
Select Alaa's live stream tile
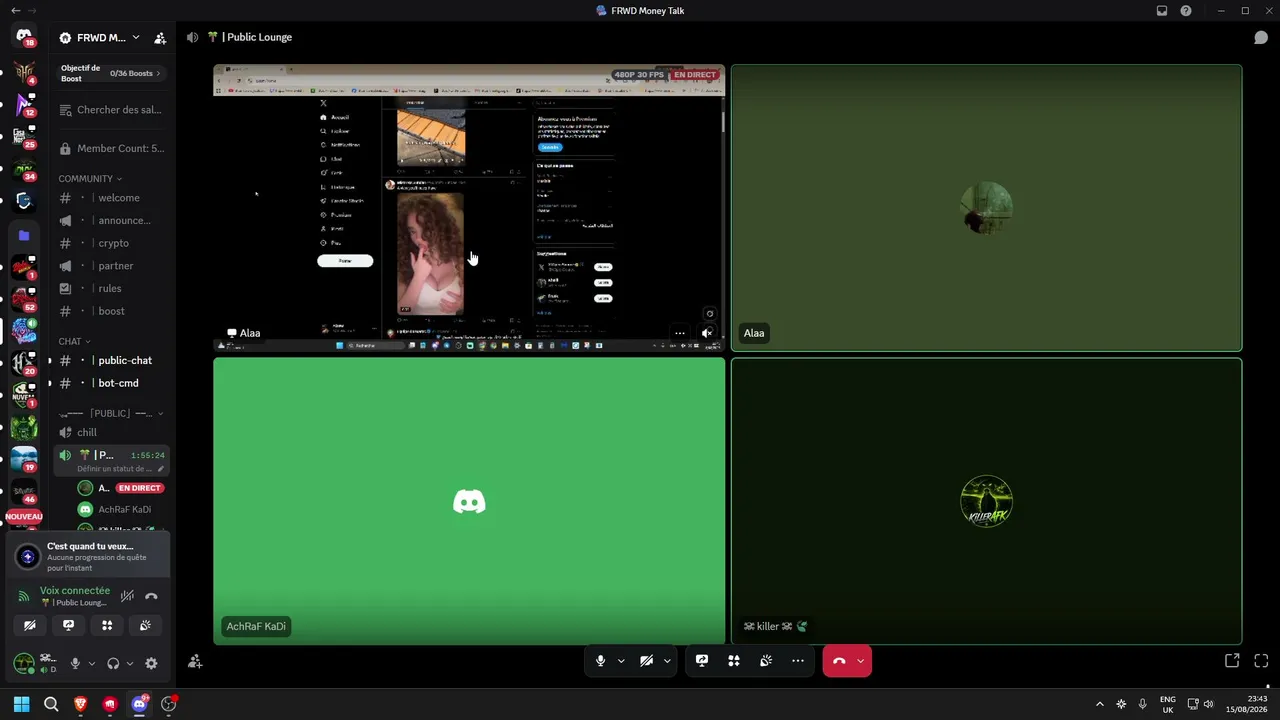tap(469, 208)
